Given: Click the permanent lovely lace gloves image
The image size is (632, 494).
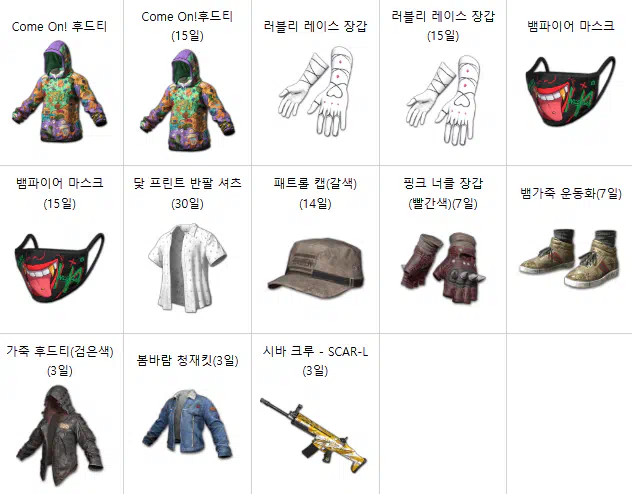Looking at the screenshot, I should pyautogui.click(x=315, y=91).
